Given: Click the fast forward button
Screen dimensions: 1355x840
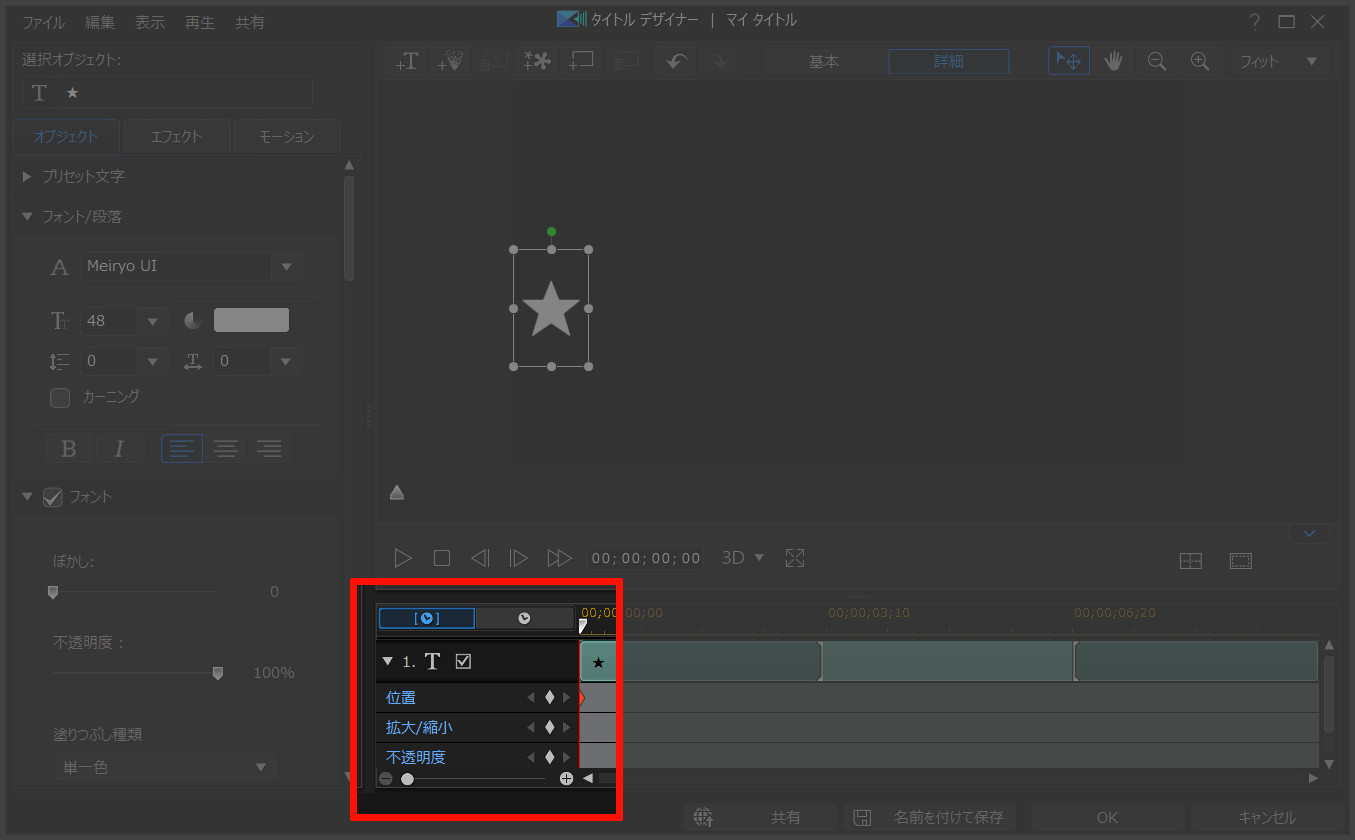Looking at the screenshot, I should 559,558.
